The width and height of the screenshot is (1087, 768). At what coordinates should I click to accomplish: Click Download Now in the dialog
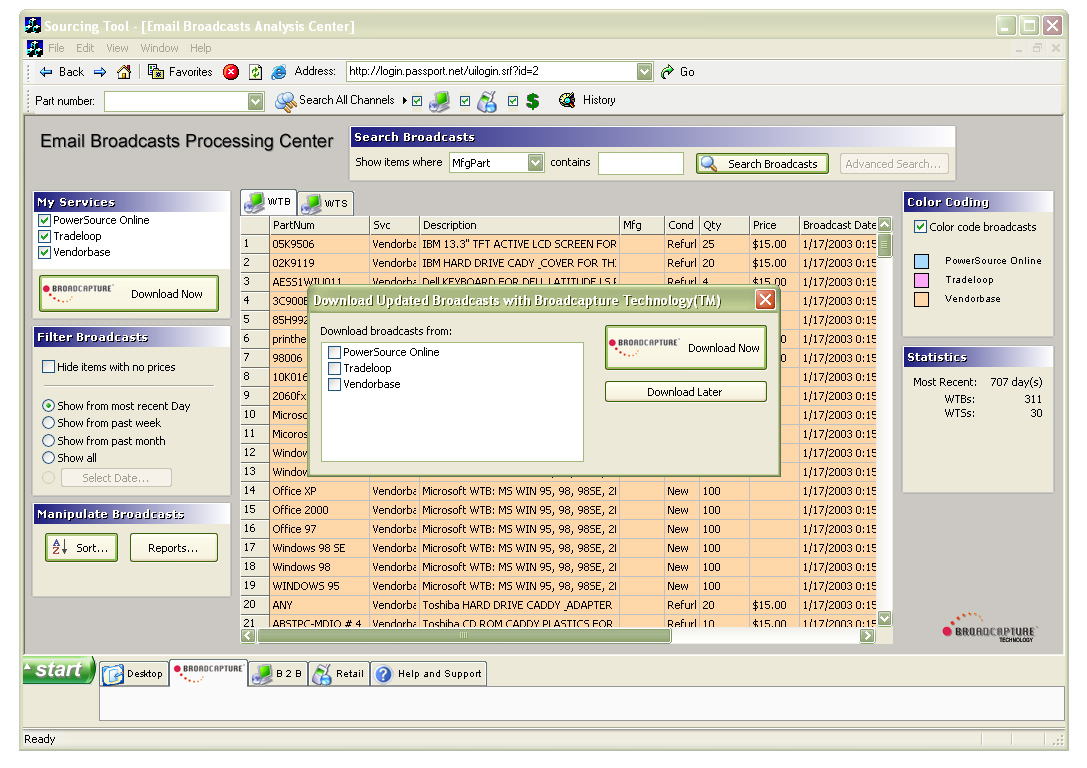click(686, 347)
